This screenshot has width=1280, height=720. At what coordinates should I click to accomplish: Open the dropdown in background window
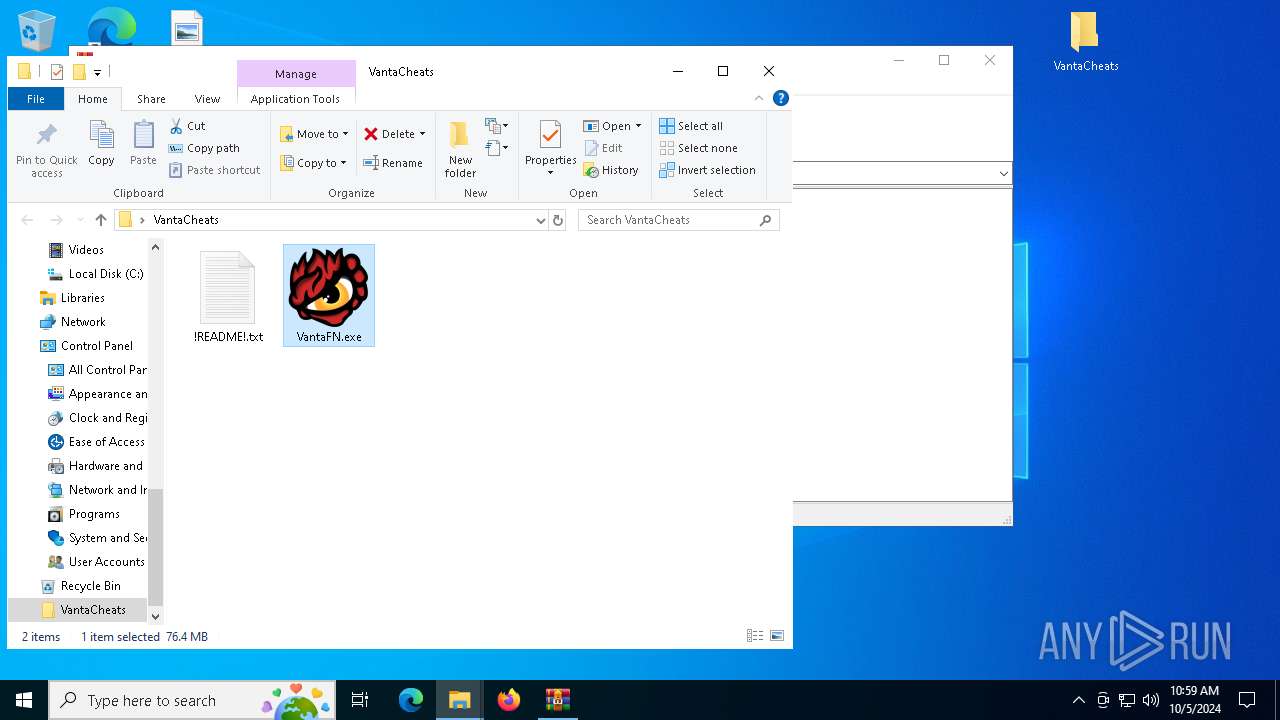1003,174
